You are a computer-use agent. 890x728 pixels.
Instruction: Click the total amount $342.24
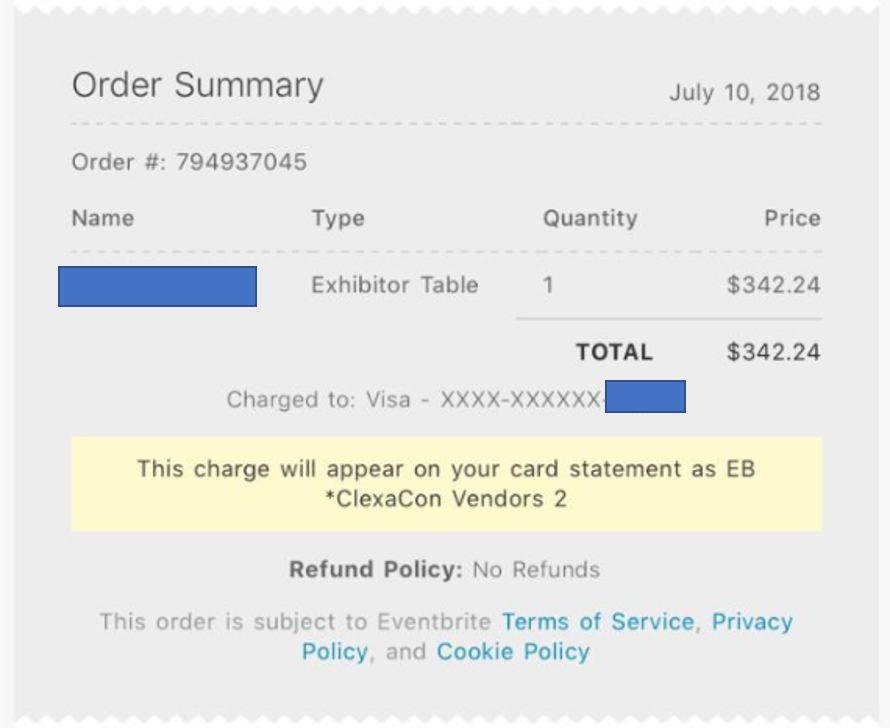(x=773, y=352)
